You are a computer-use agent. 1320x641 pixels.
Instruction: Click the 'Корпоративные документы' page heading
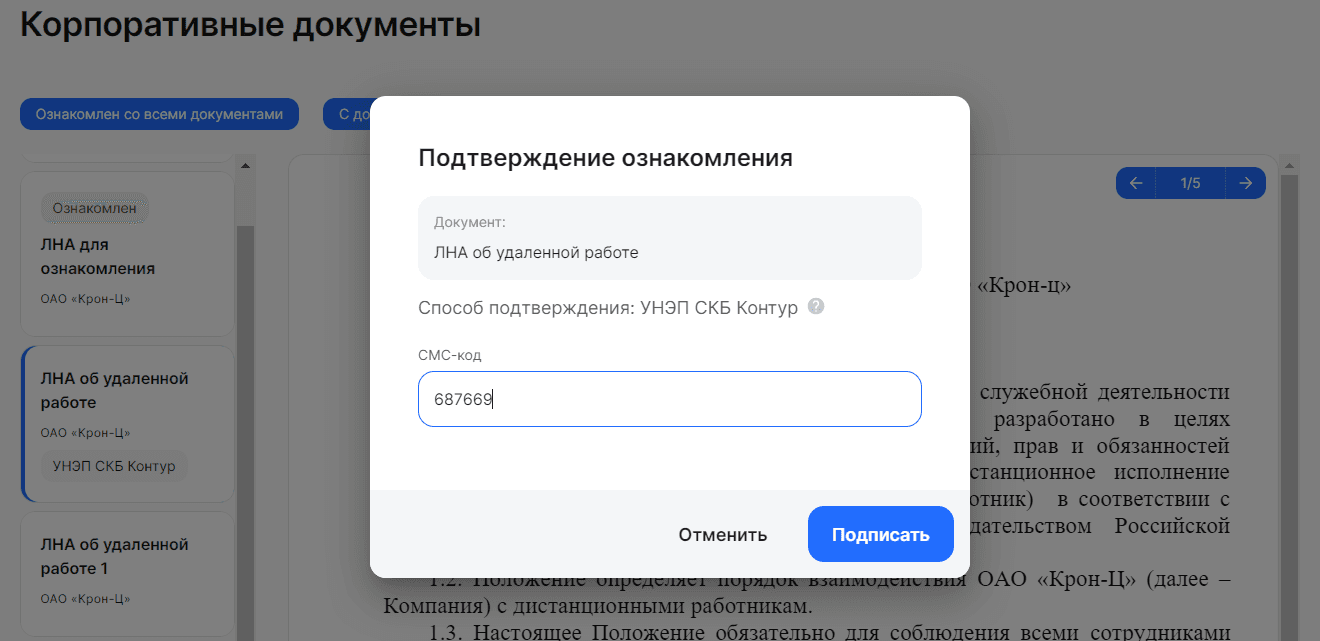pos(250,25)
